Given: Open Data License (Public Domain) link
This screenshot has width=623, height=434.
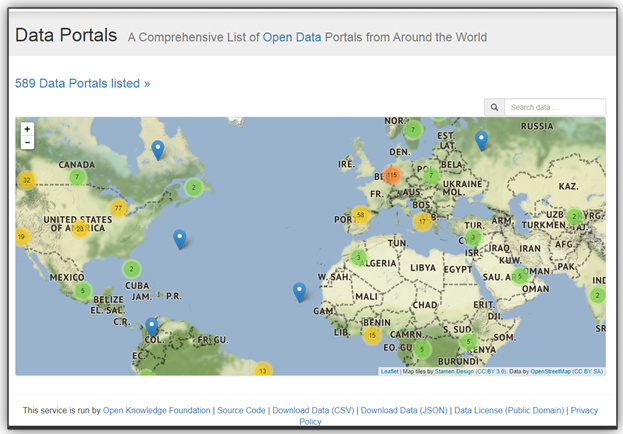Looking at the screenshot, I should [508, 410].
